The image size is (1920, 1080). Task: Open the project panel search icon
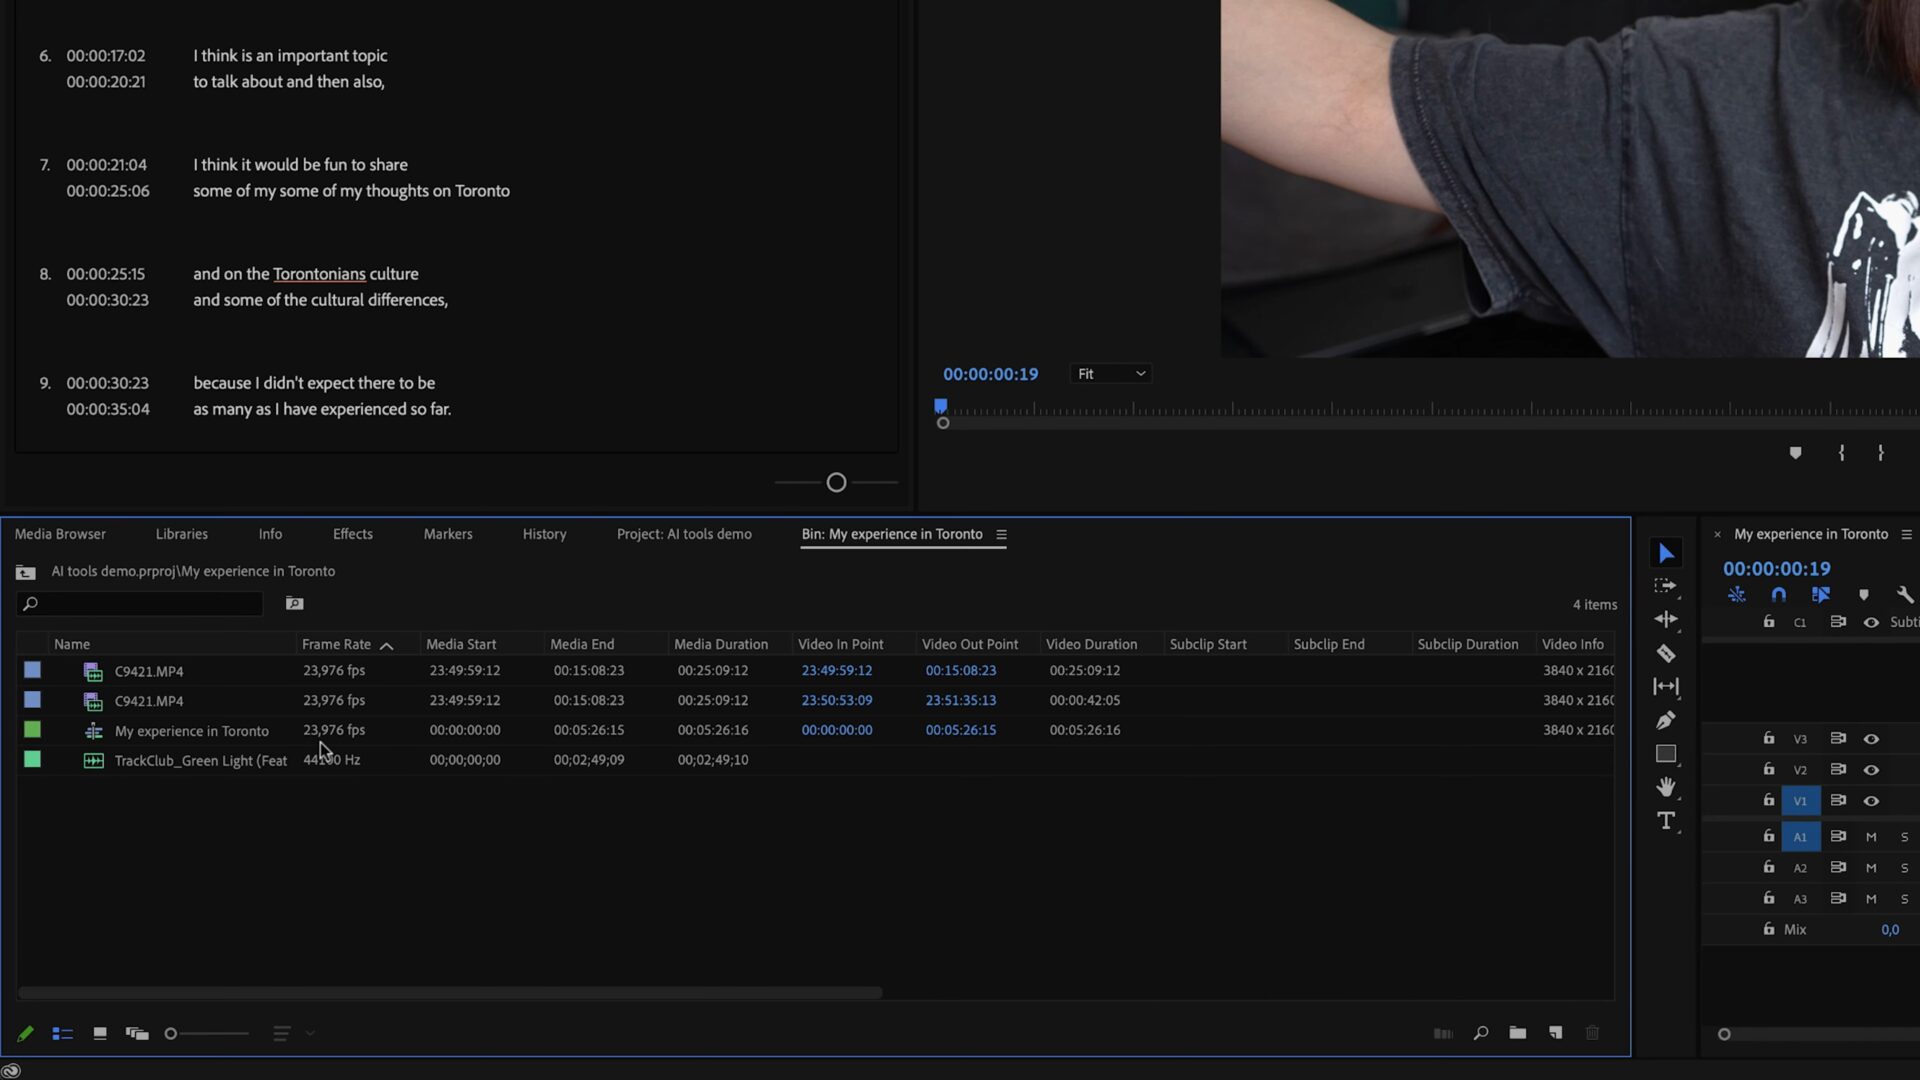pos(1481,1033)
